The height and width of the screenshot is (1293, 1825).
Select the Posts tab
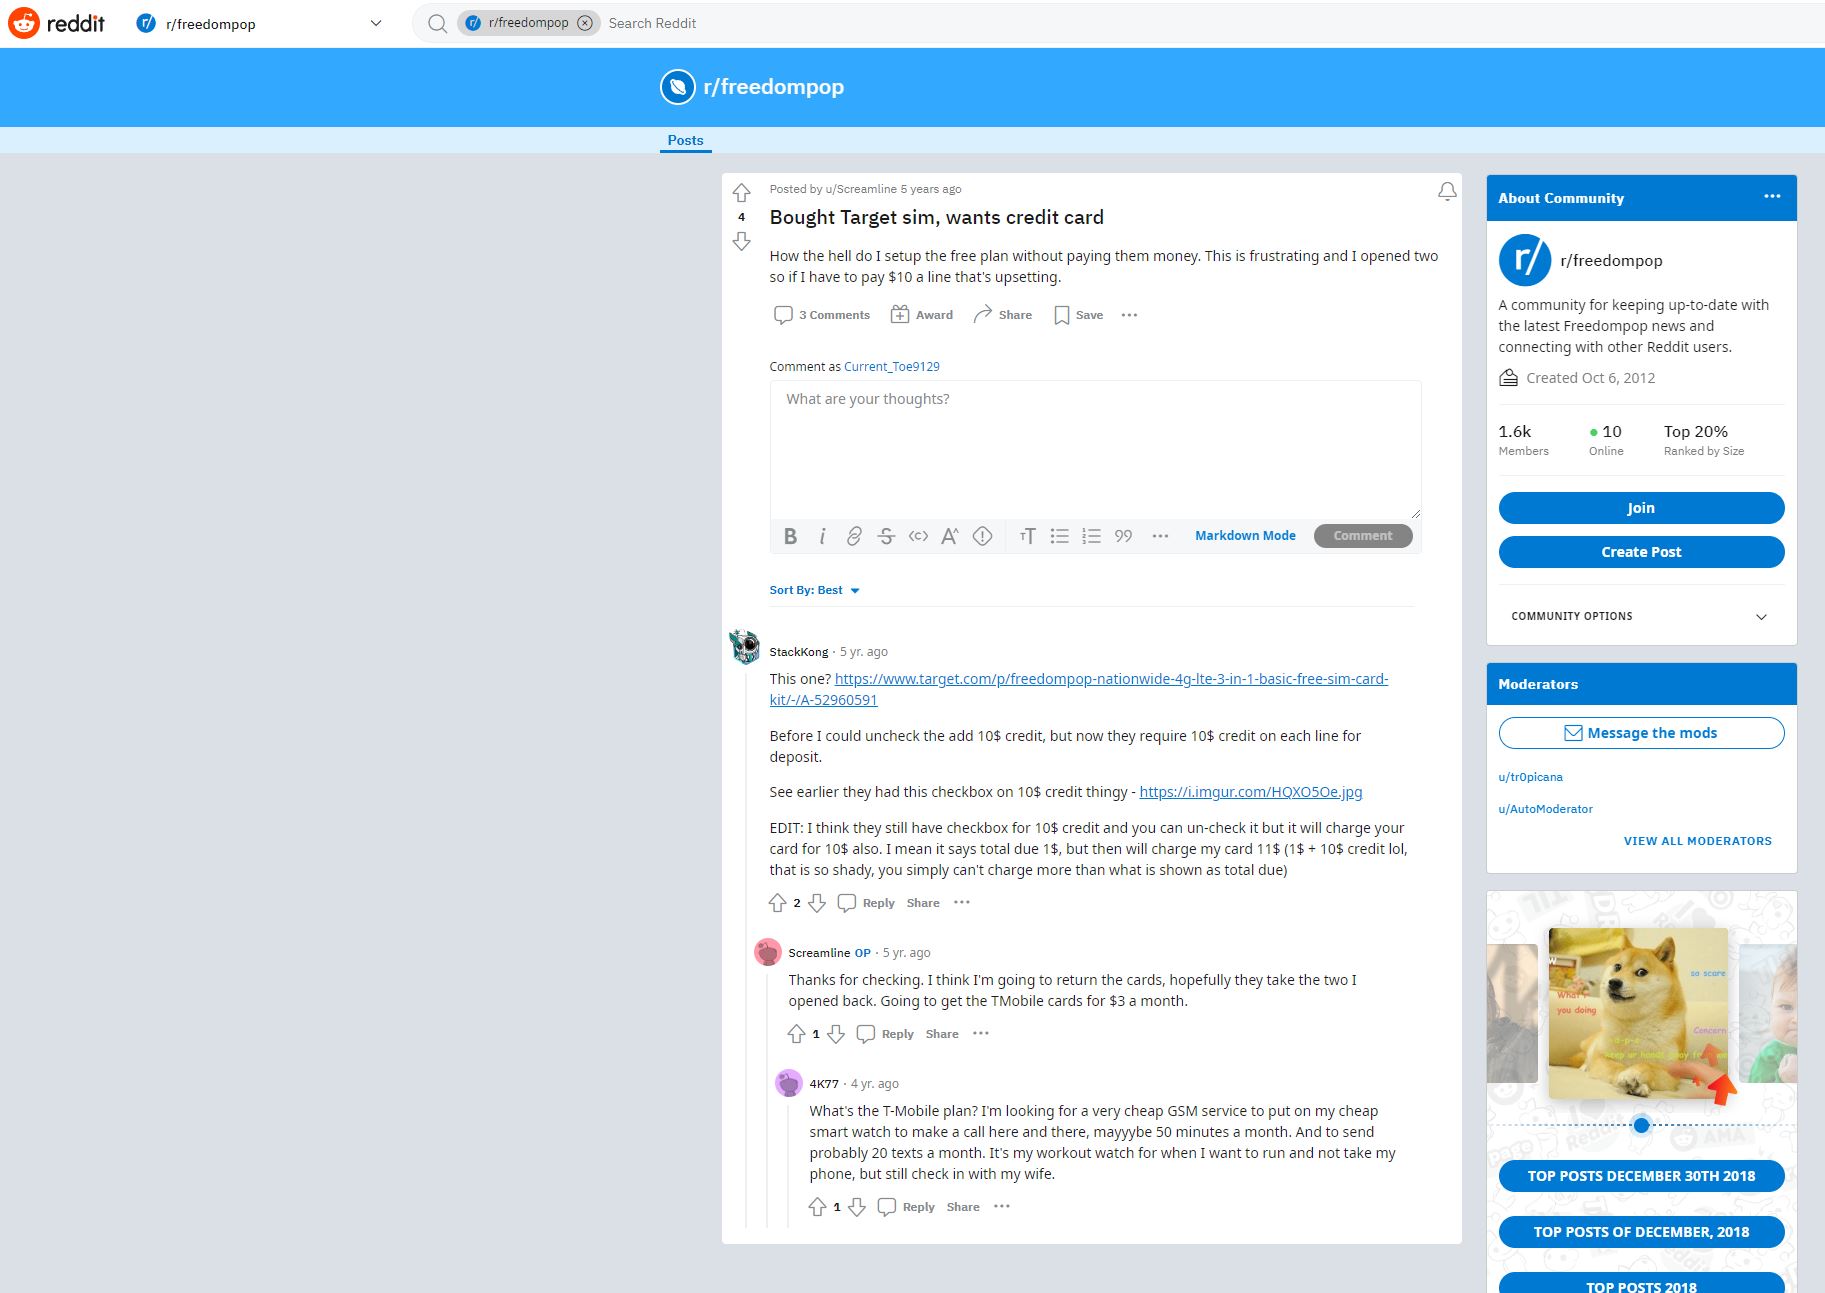coord(685,140)
